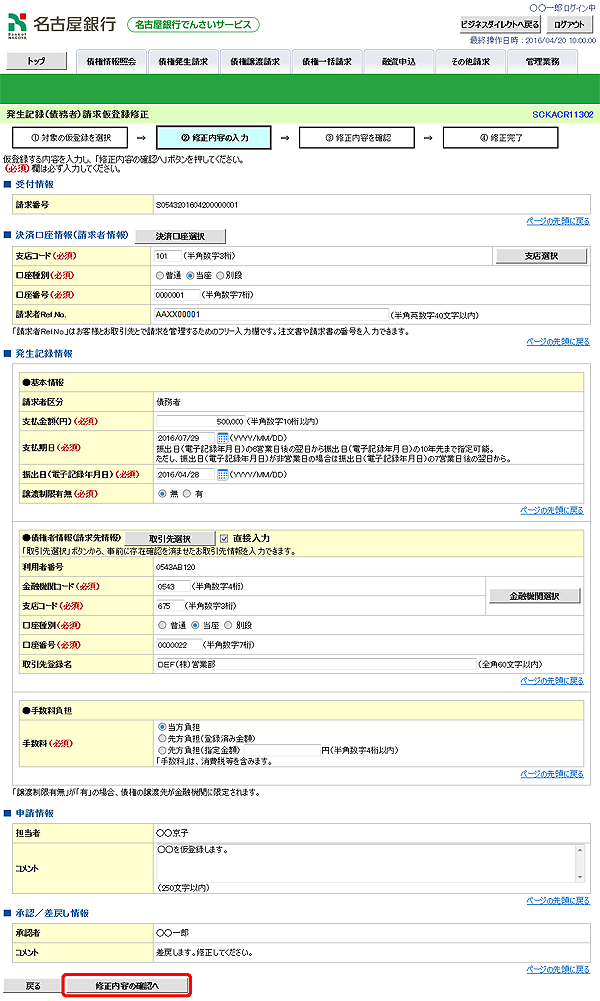Select 当座 in the 債権者情報 口座種別 row

[x=195, y=625]
